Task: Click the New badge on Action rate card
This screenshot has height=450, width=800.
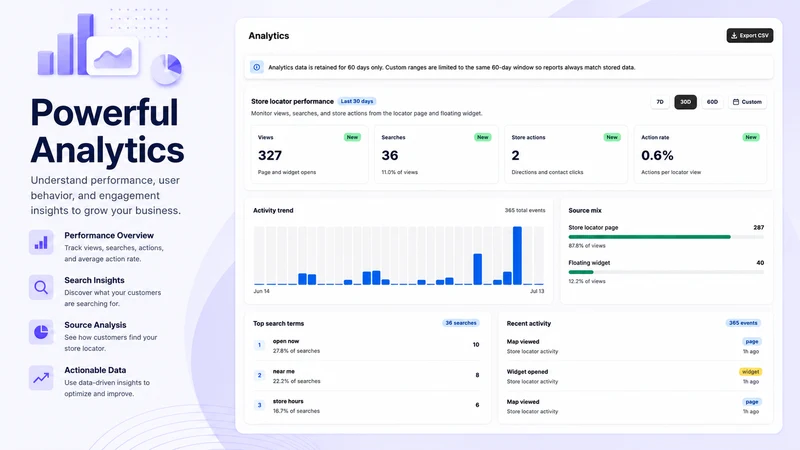Action: [x=751, y=137]
